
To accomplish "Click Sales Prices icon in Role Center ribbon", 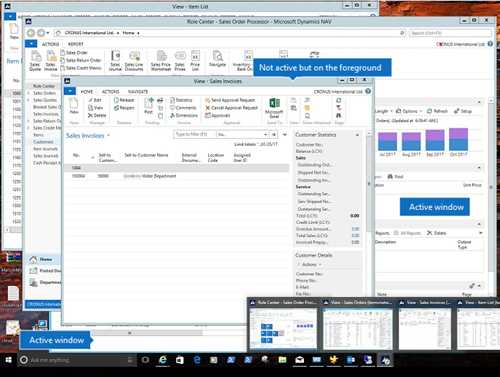I will coord(180,61).
